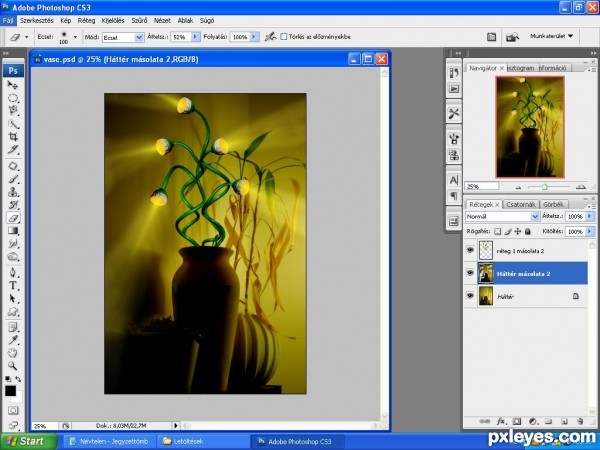Open the Fájl menu
The height and width of the screenshot is (450, 600).
tap(8, 20)
